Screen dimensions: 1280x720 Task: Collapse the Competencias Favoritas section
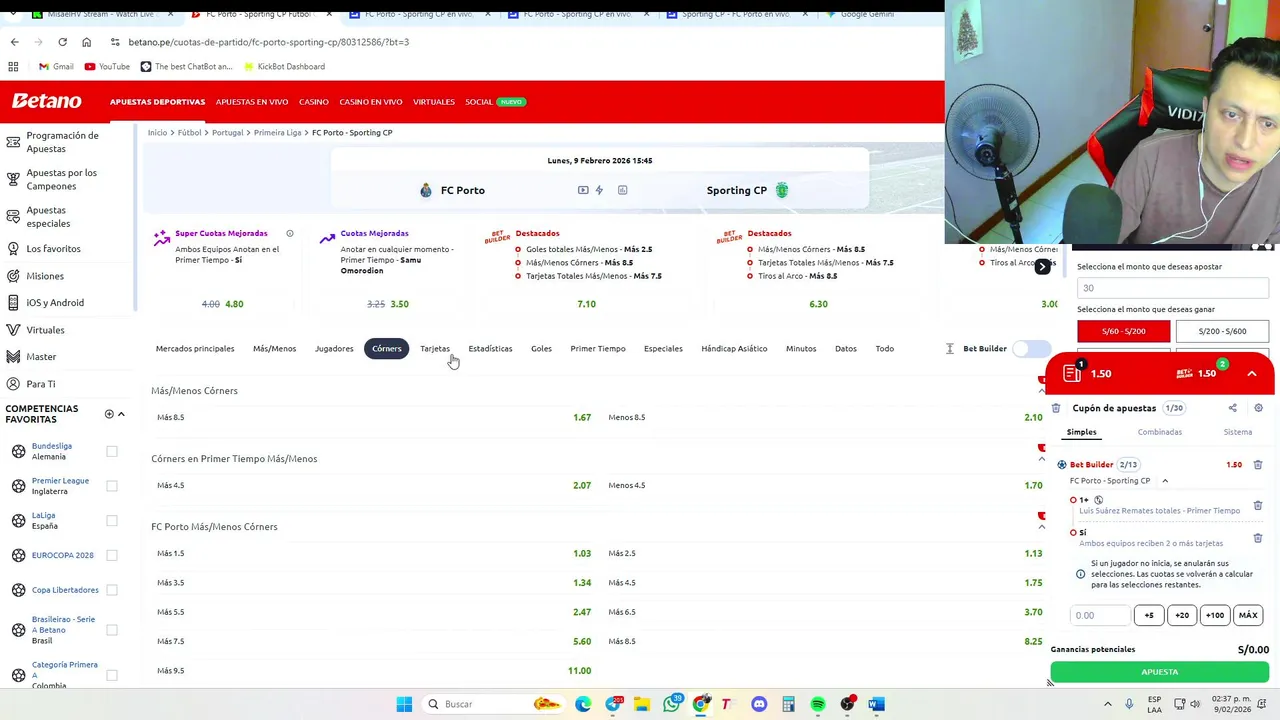[x=121, y=414]
